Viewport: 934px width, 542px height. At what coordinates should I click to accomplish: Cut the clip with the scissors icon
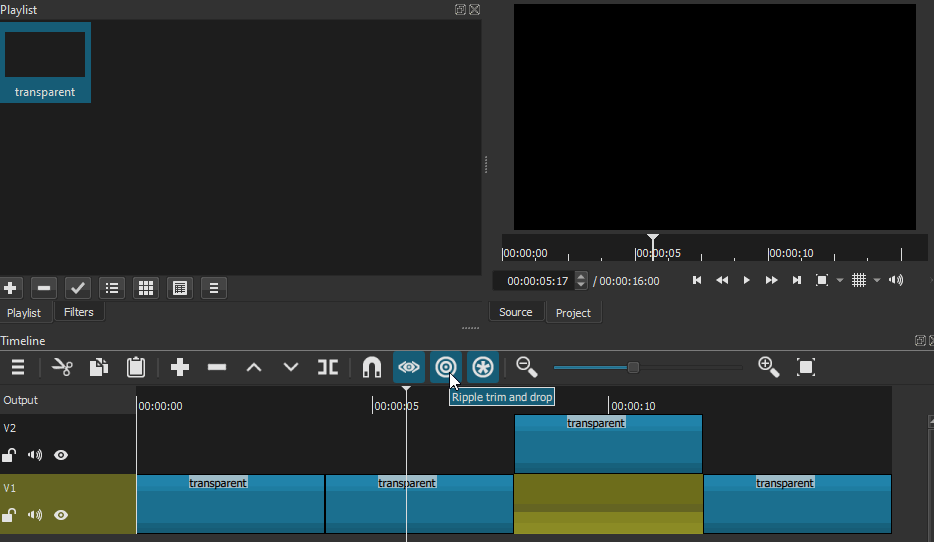pos(62,367)
